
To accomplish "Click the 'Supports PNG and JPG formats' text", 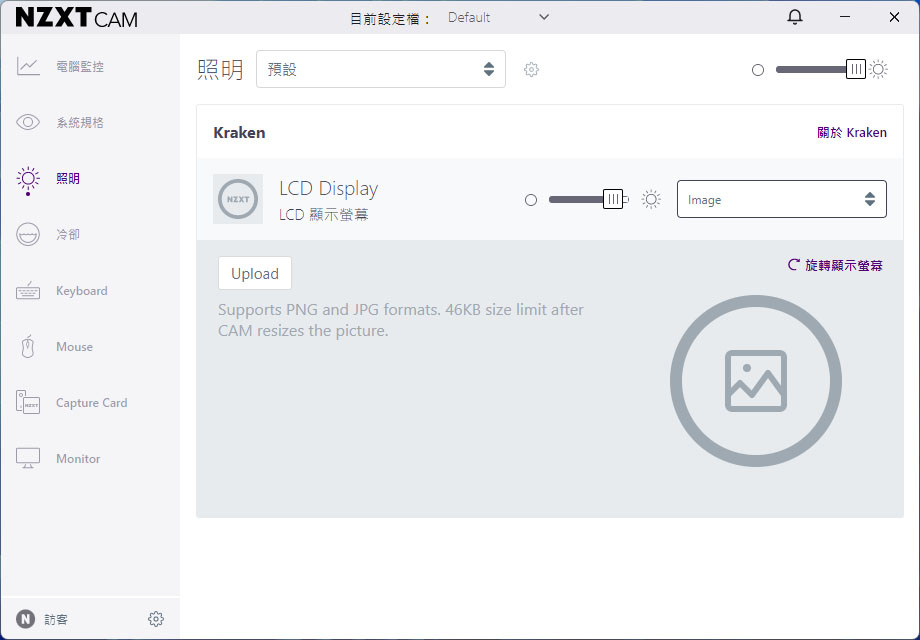I will pos(401,320).
